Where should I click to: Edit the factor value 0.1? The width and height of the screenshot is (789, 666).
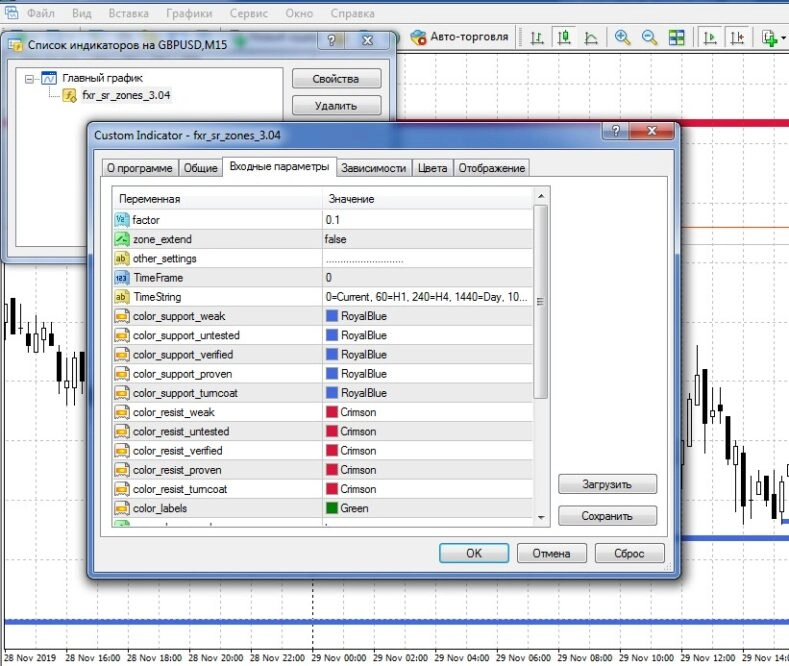tap(427, 220)
